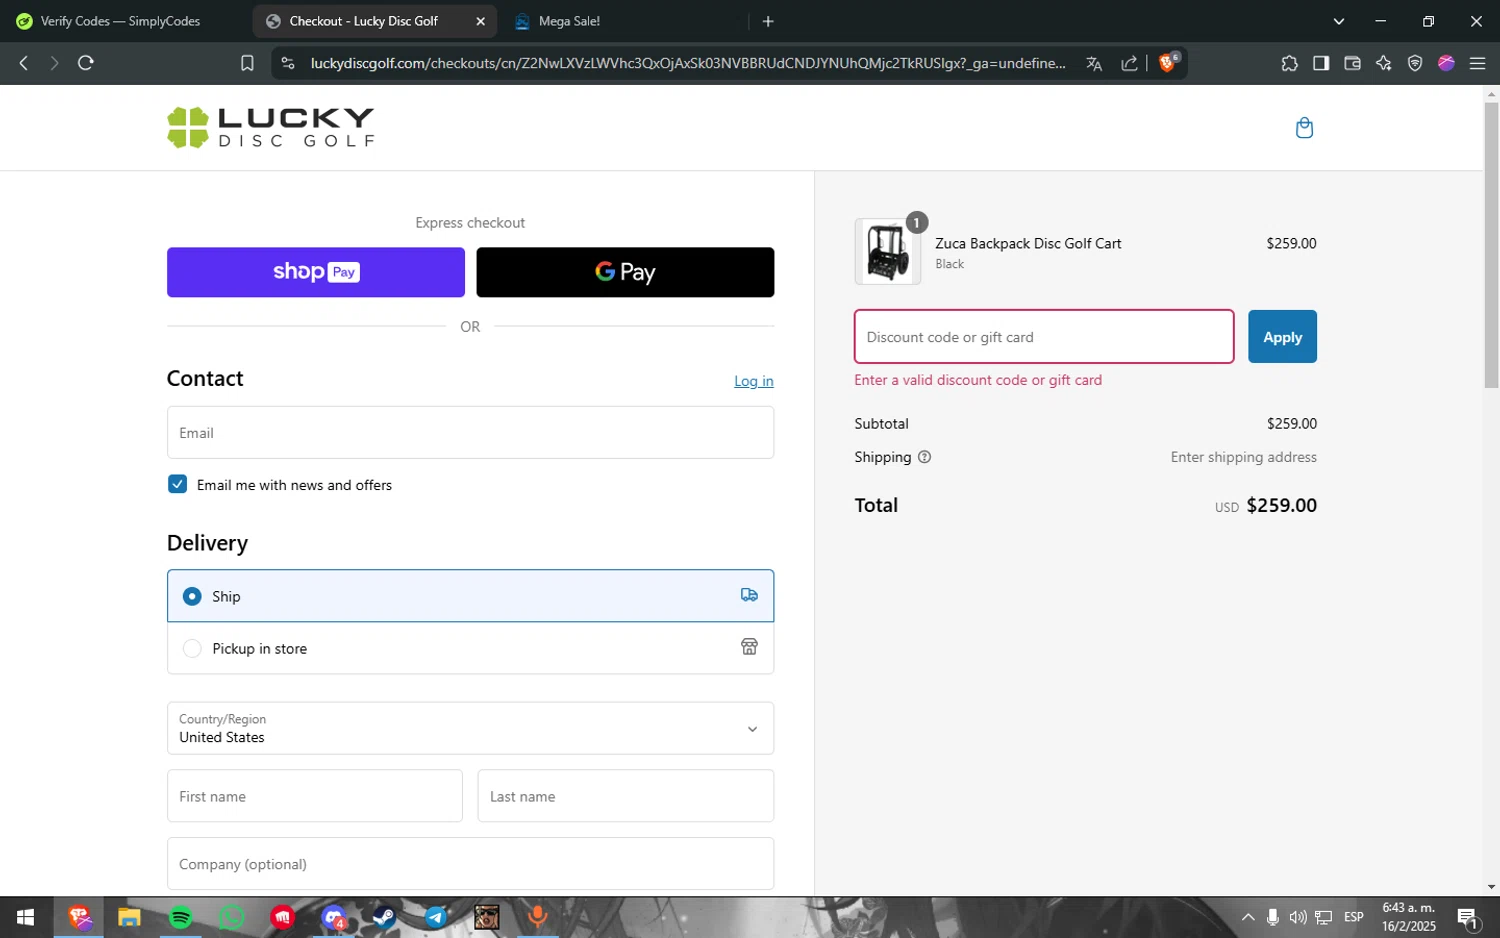
Task: Open Discord from the taskbar
Action: tap(333, 917)
